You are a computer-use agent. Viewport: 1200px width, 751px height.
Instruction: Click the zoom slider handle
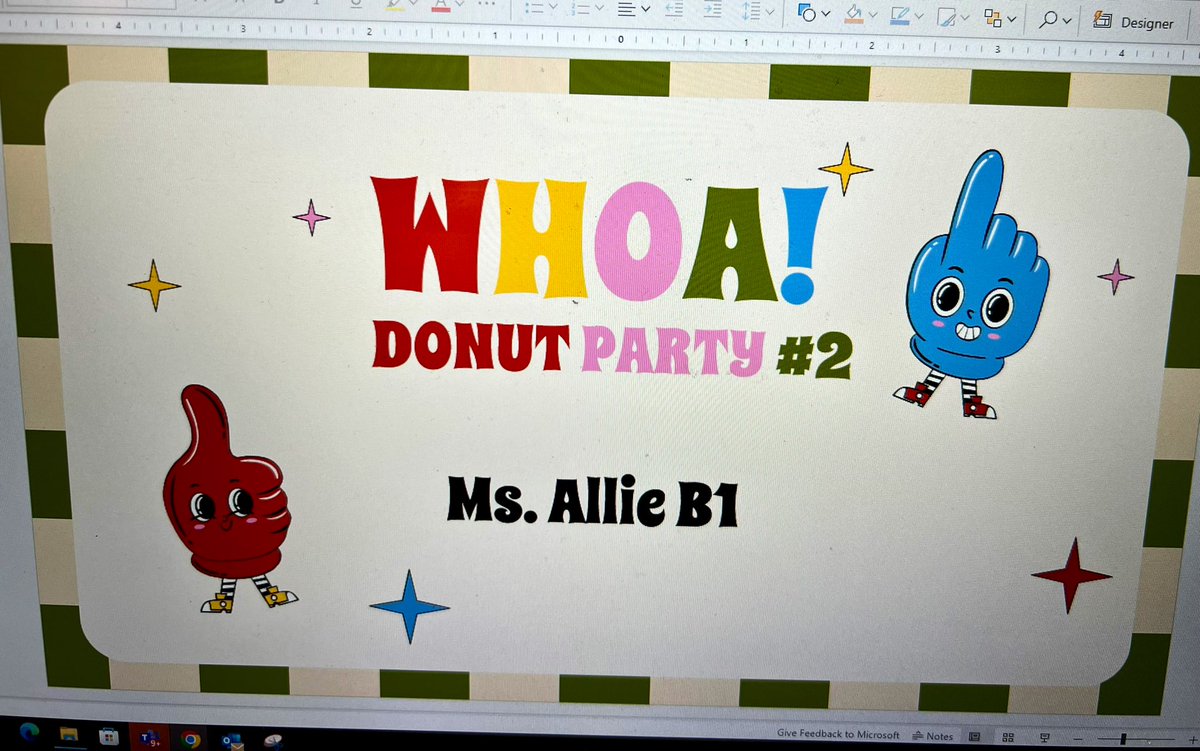[x=1124, y=740]
